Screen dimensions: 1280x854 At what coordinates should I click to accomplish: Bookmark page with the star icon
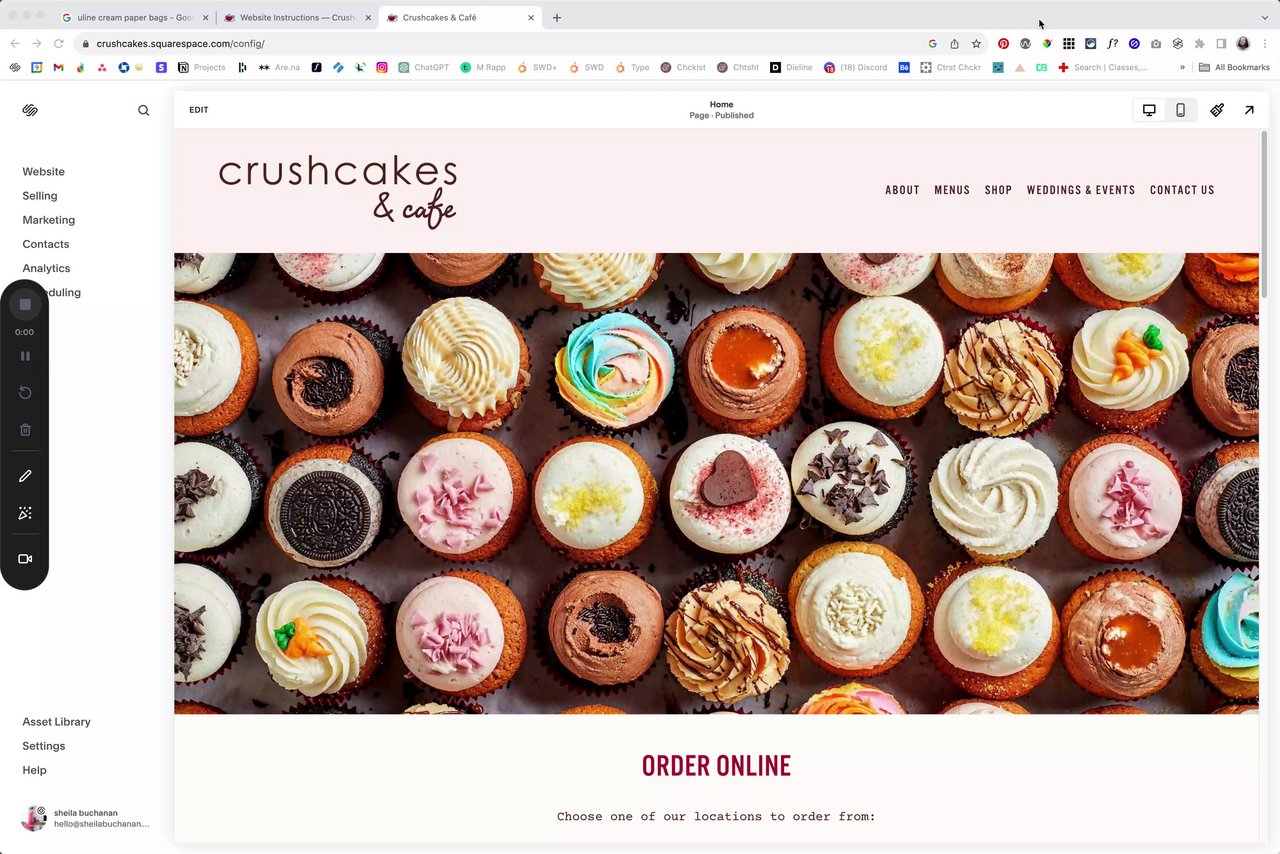point(976,44)
